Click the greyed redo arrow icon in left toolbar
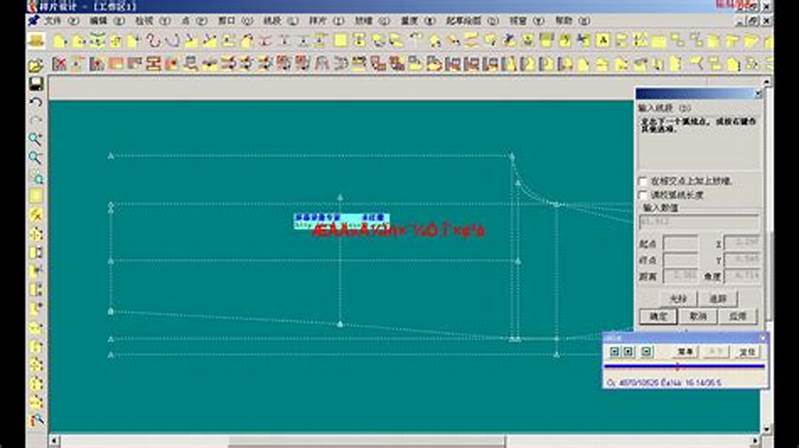800x448 pixels. coord(36,120)
